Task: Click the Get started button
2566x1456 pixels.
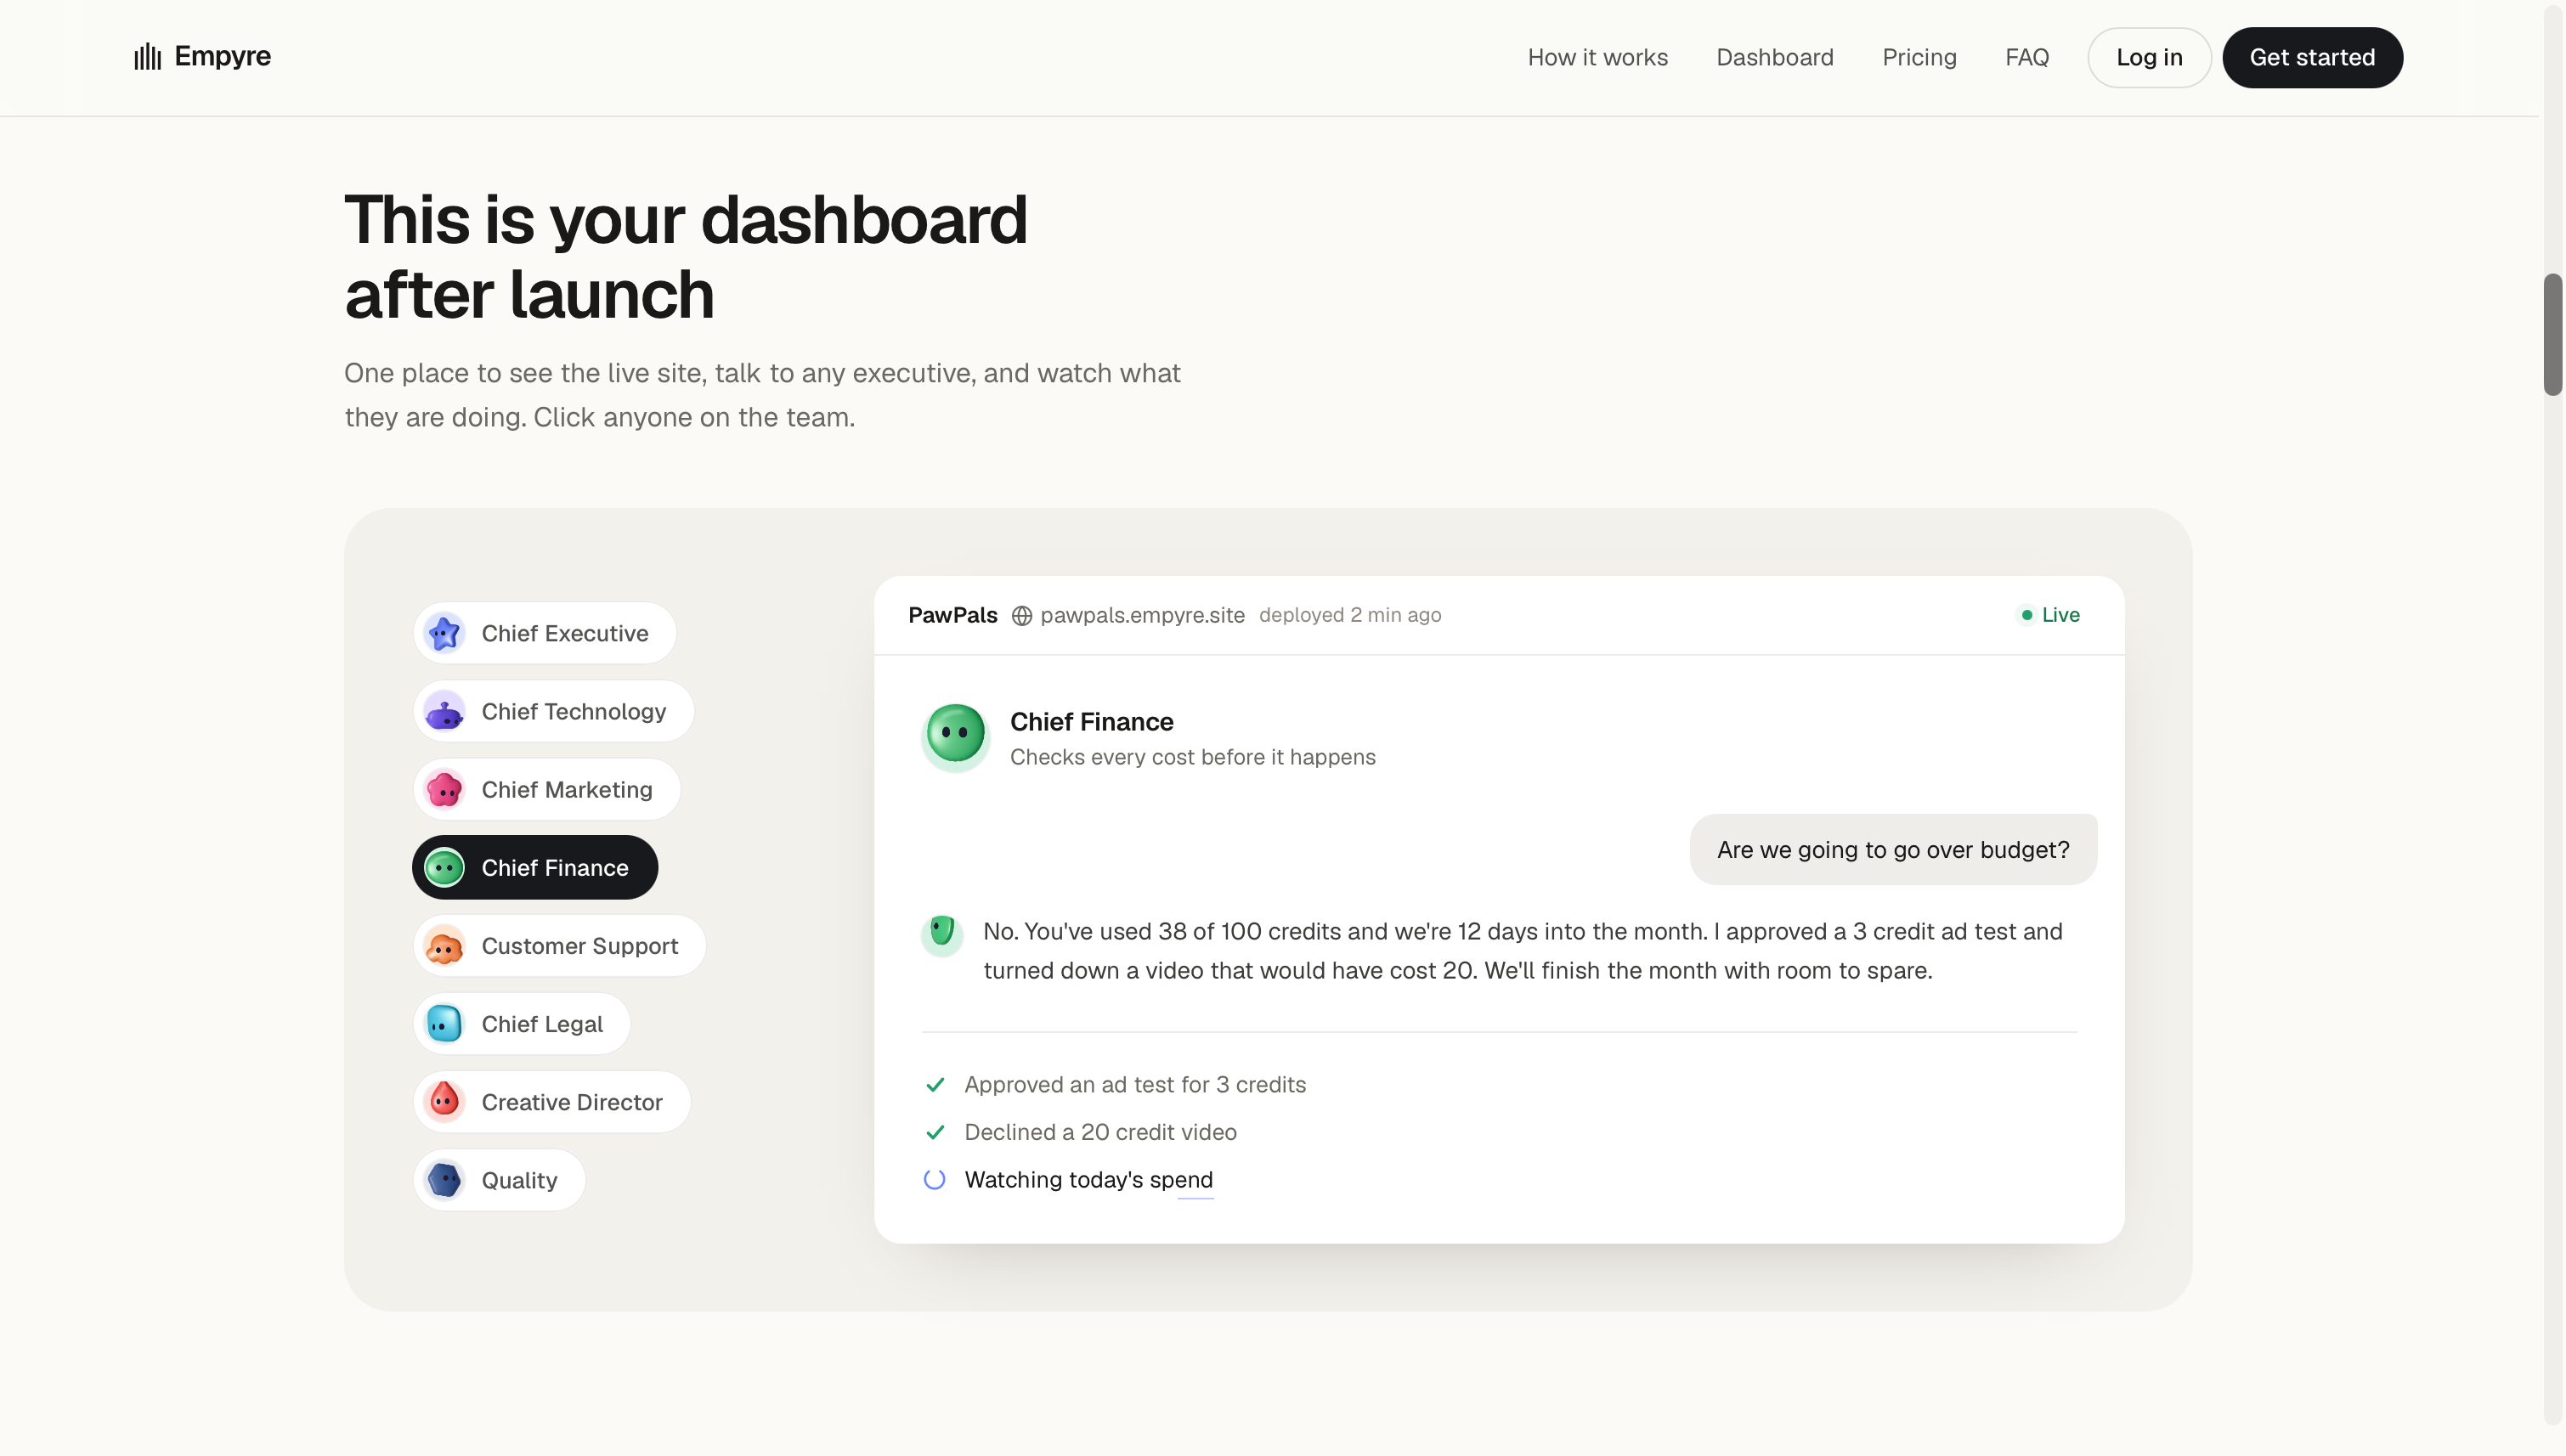Action: click(2311, 57)
